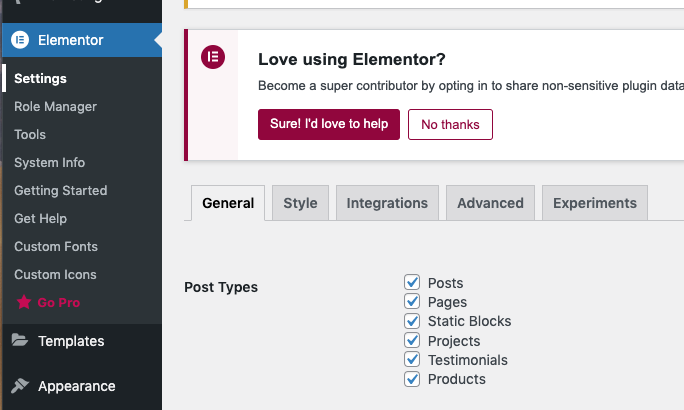Screen dimensions: 684x410
Task: Uncheck the Projects post type
Action: [412, 341]
